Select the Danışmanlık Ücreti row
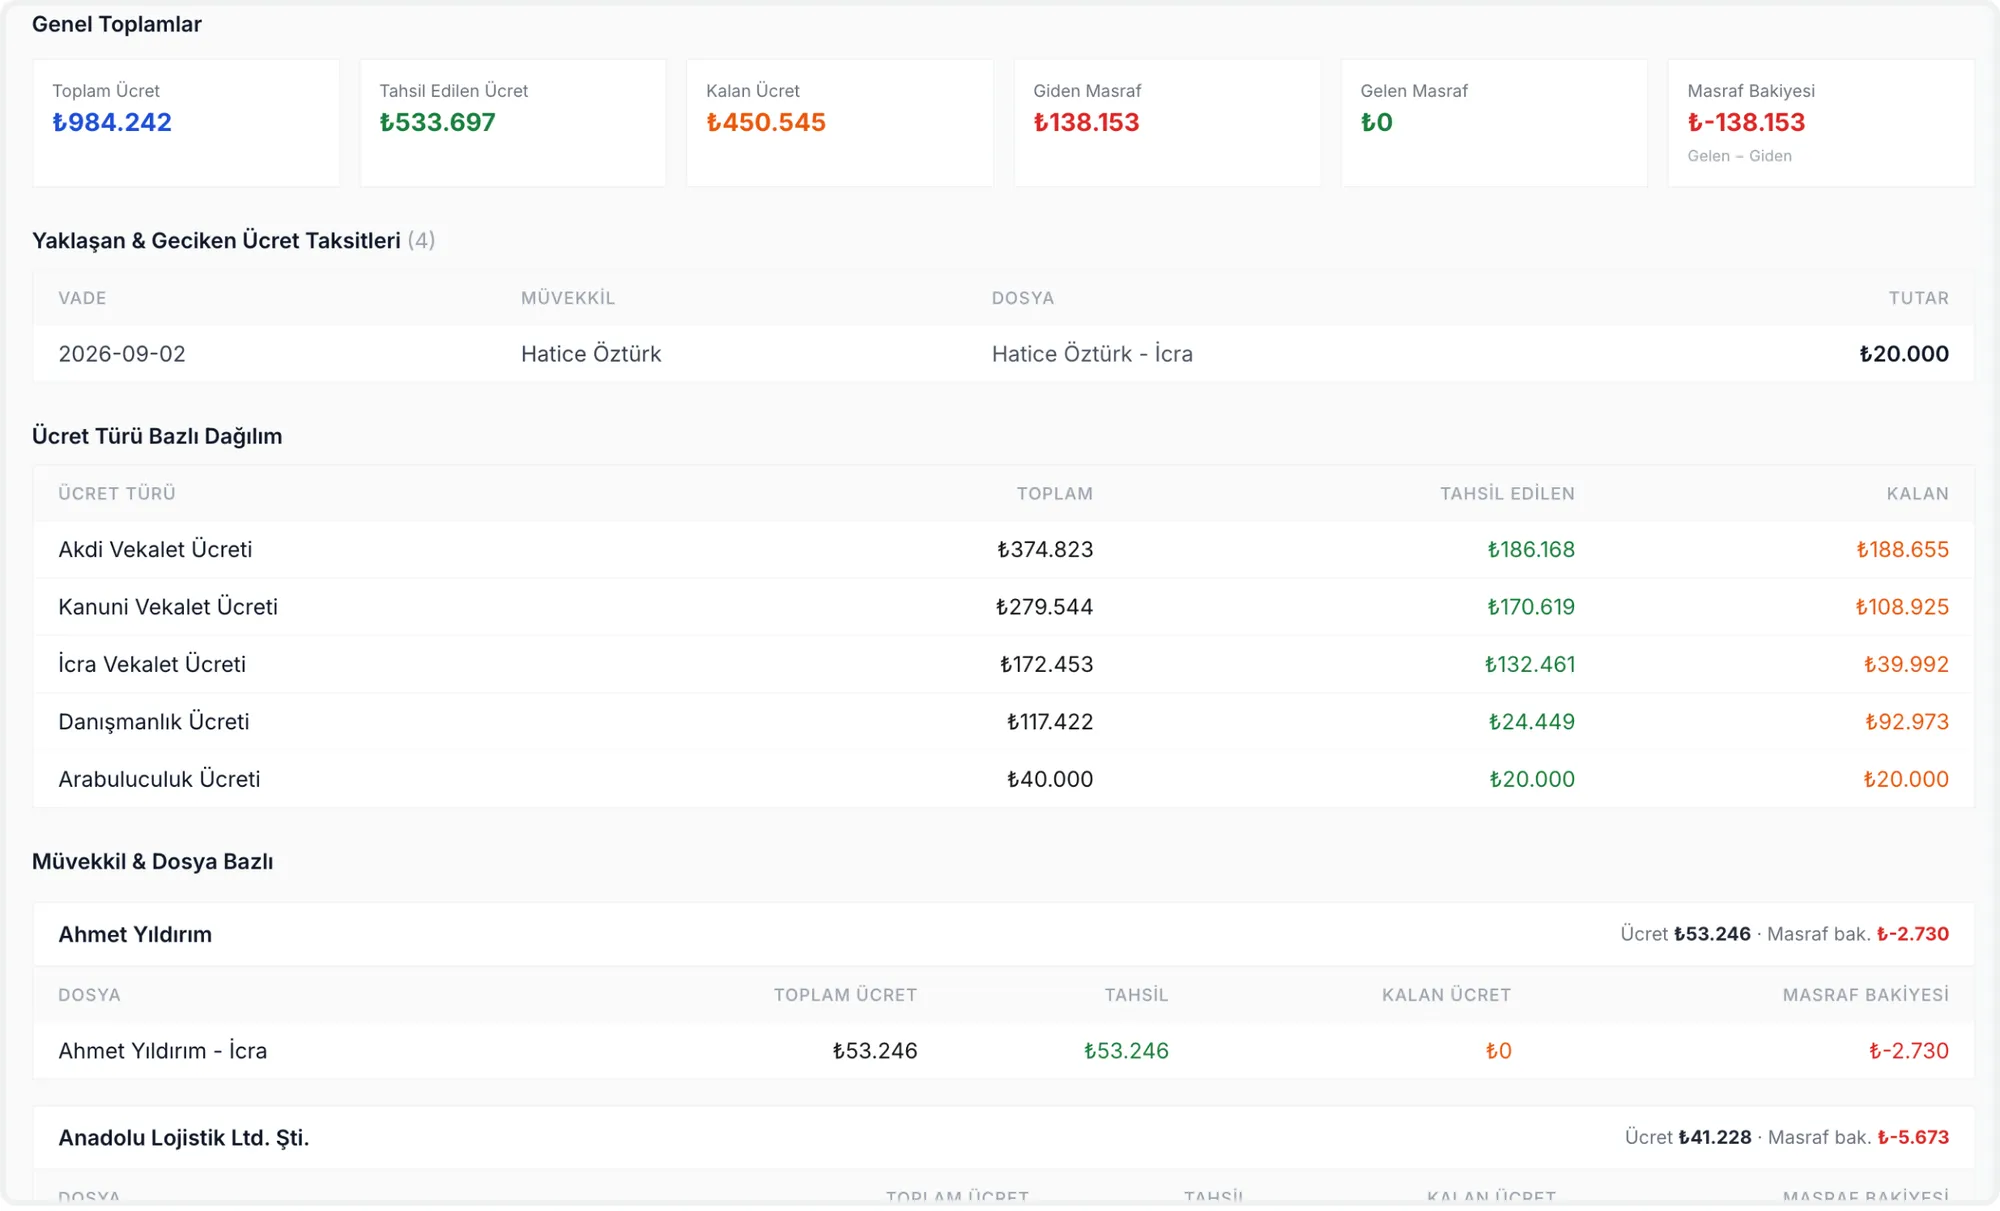The image size is (2000, 1211). click(x=1003, y=722)
